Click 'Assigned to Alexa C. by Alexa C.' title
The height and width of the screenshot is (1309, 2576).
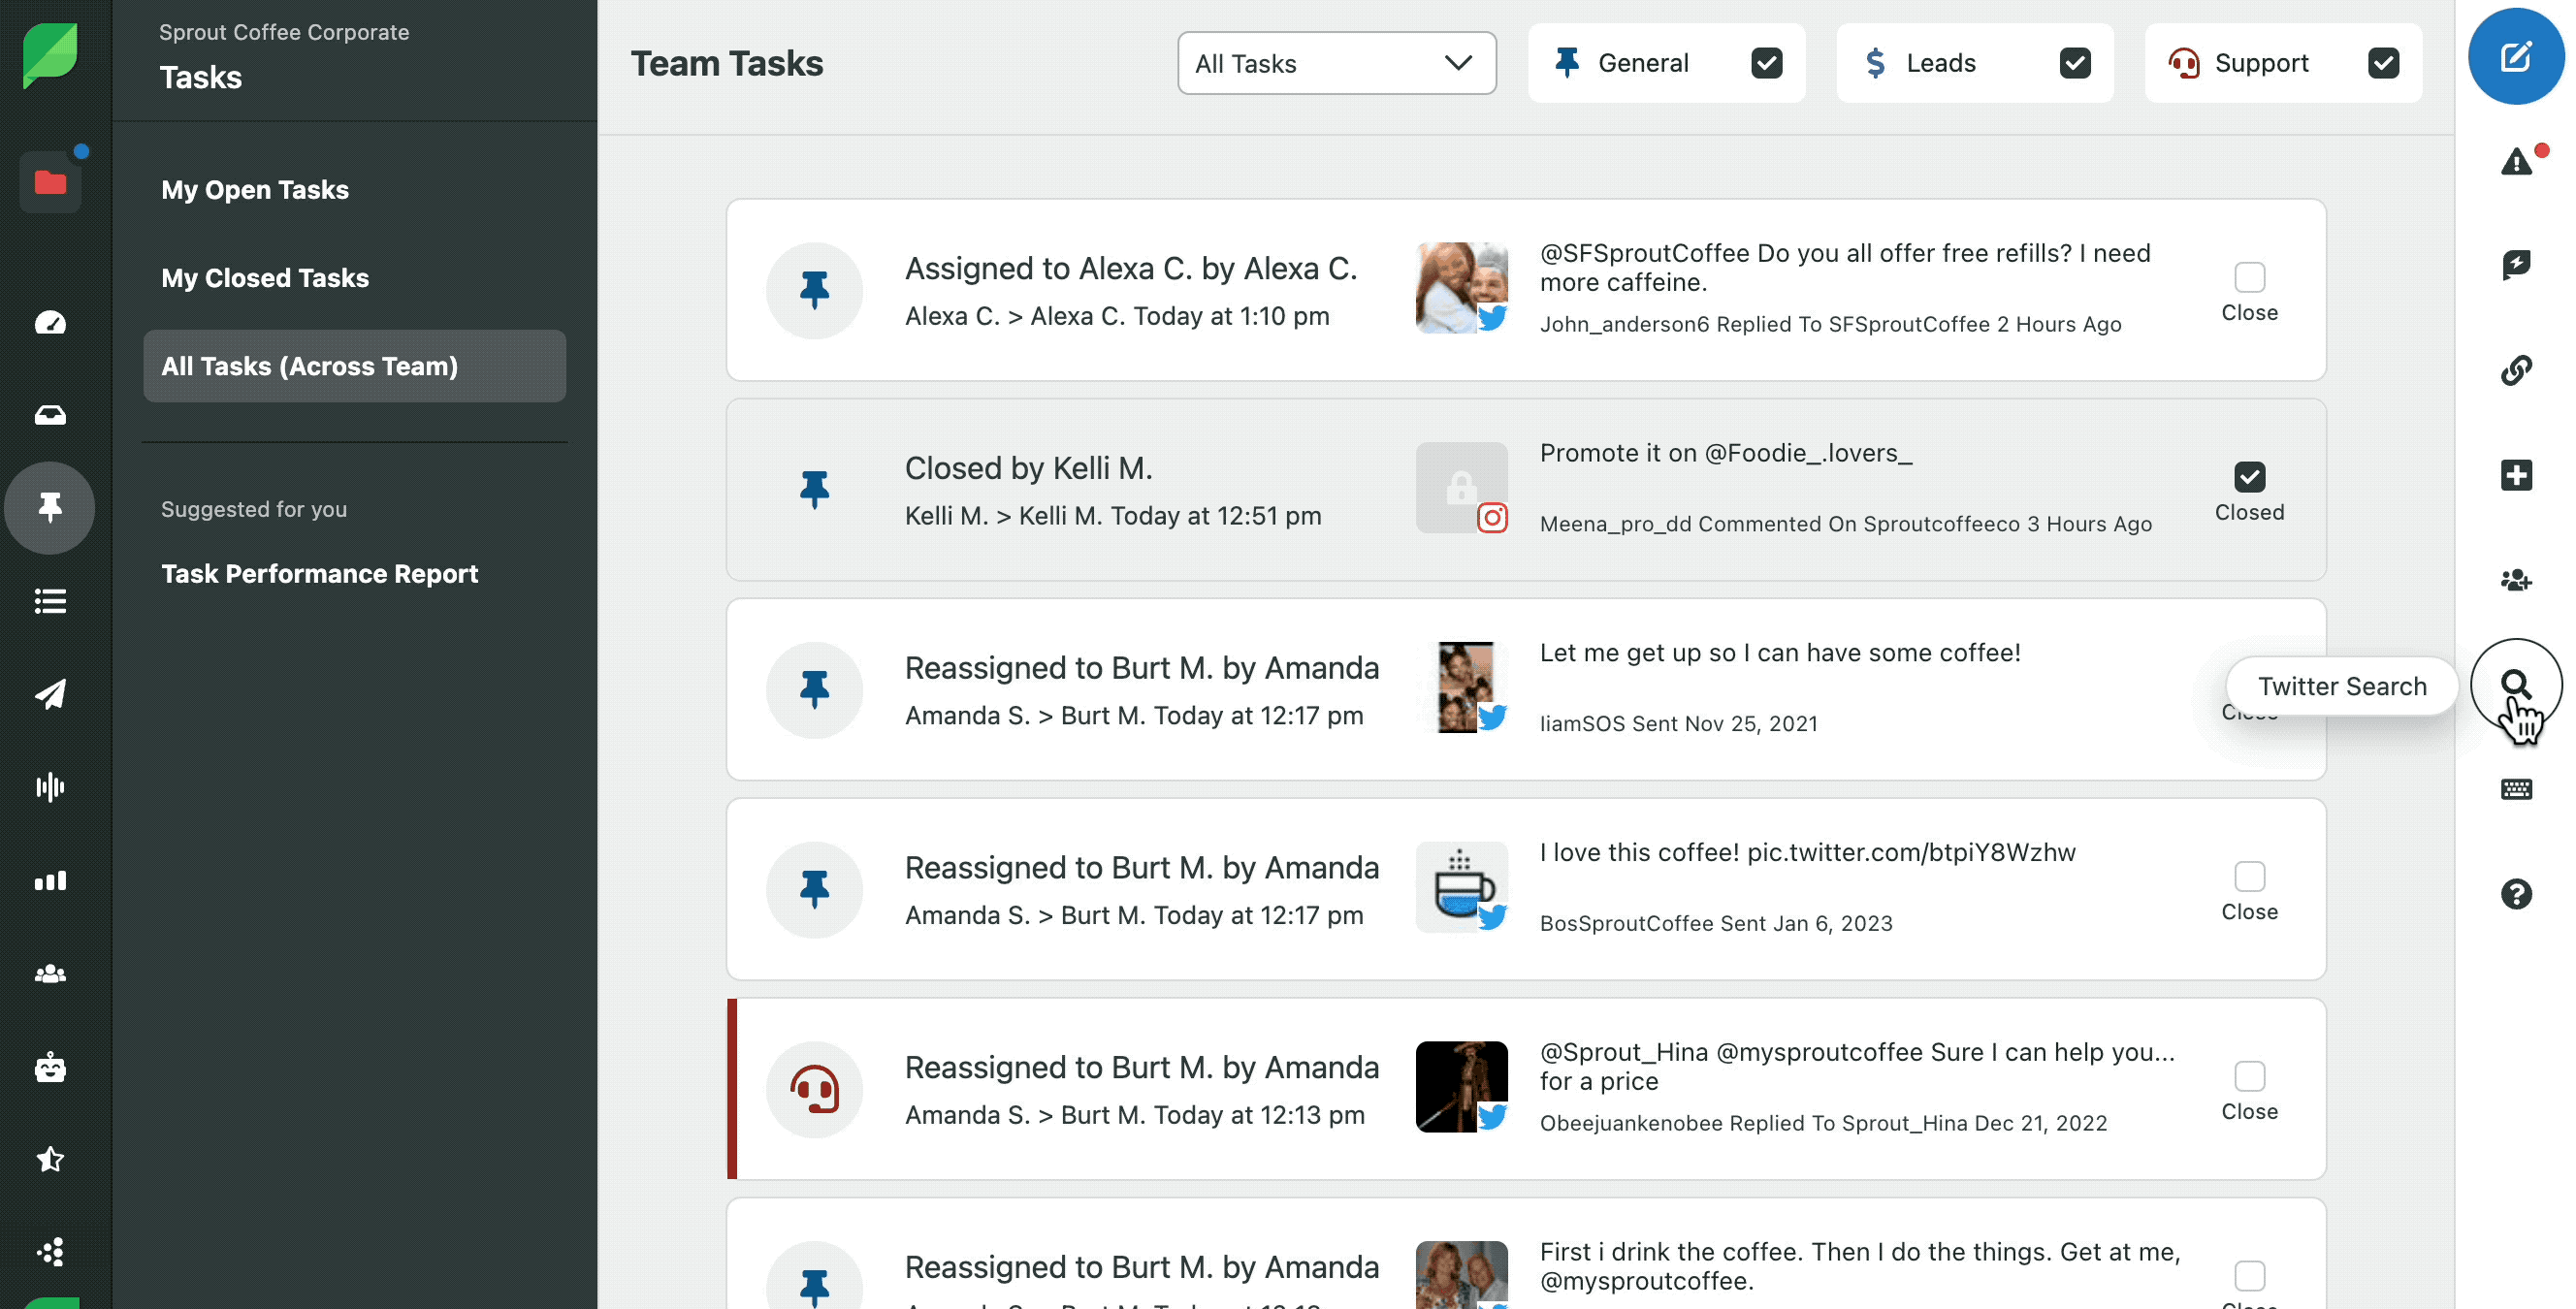(1131, 268)
